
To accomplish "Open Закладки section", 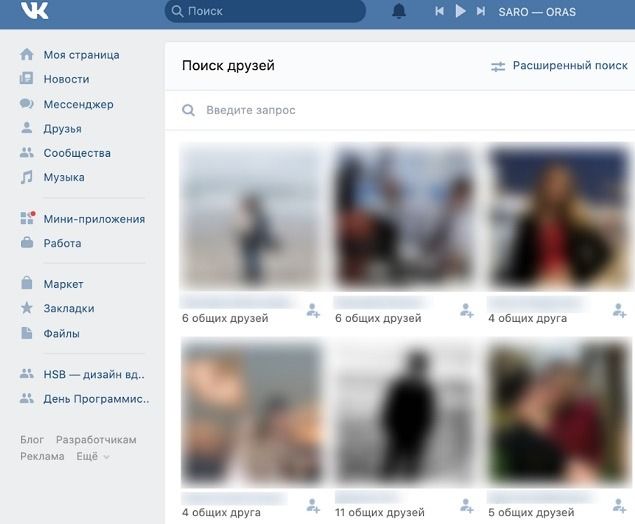I will [69, 309].
